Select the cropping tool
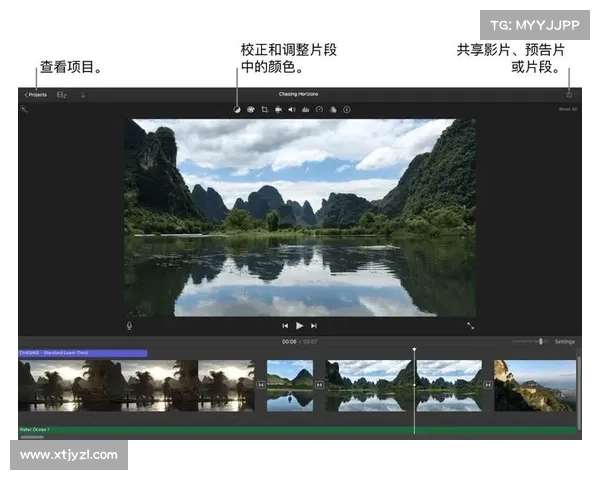The image size is (600, 480). pyautogui.click(x=264, y=110)
